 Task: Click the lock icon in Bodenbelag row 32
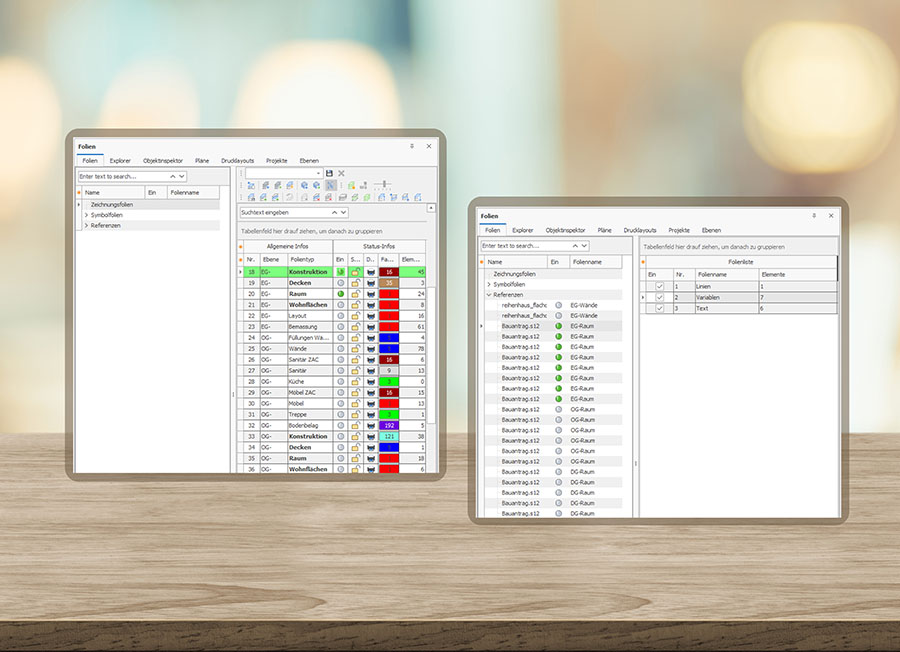click(x=355, y=425)
